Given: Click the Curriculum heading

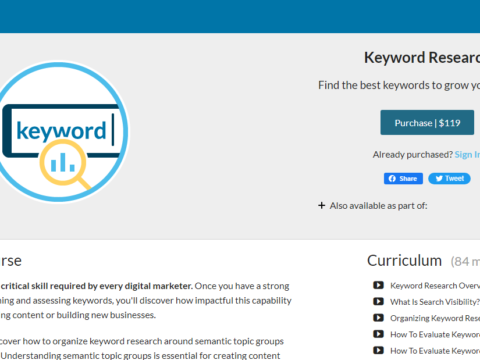Looking at the screenshot, I should pos(404,261).
